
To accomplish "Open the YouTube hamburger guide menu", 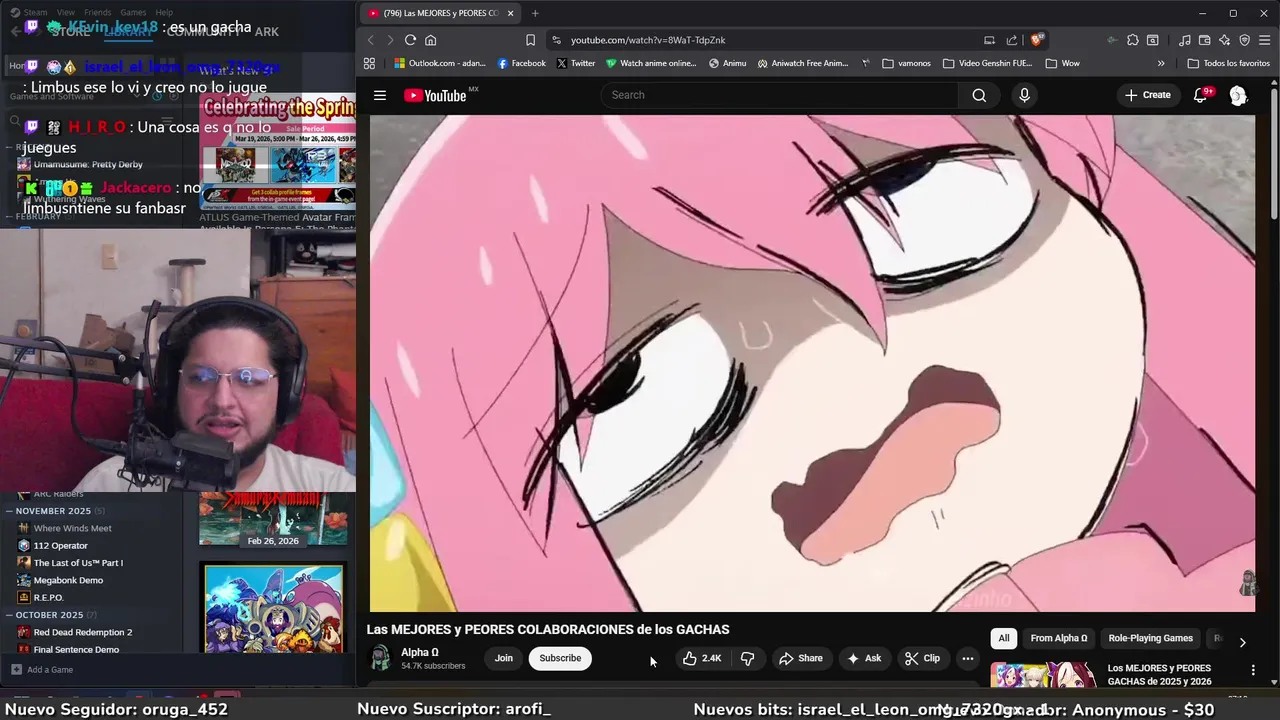I will tap(380, 95).
